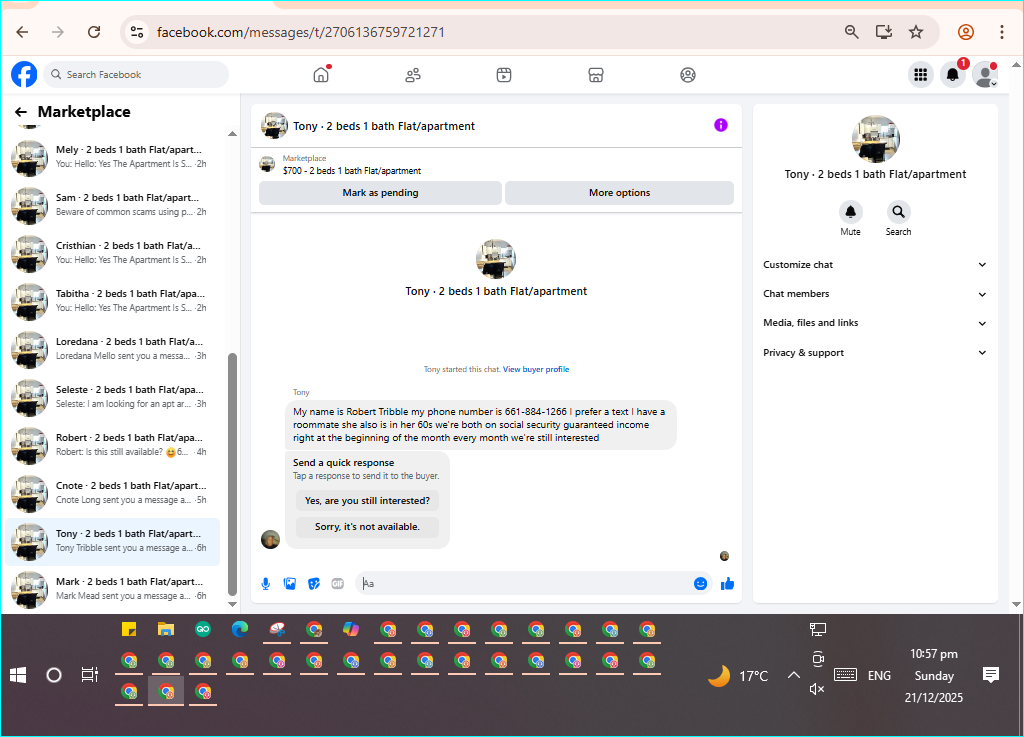Send a thumbs-up like
The image size is (1024, 737).
pos(728,584)
